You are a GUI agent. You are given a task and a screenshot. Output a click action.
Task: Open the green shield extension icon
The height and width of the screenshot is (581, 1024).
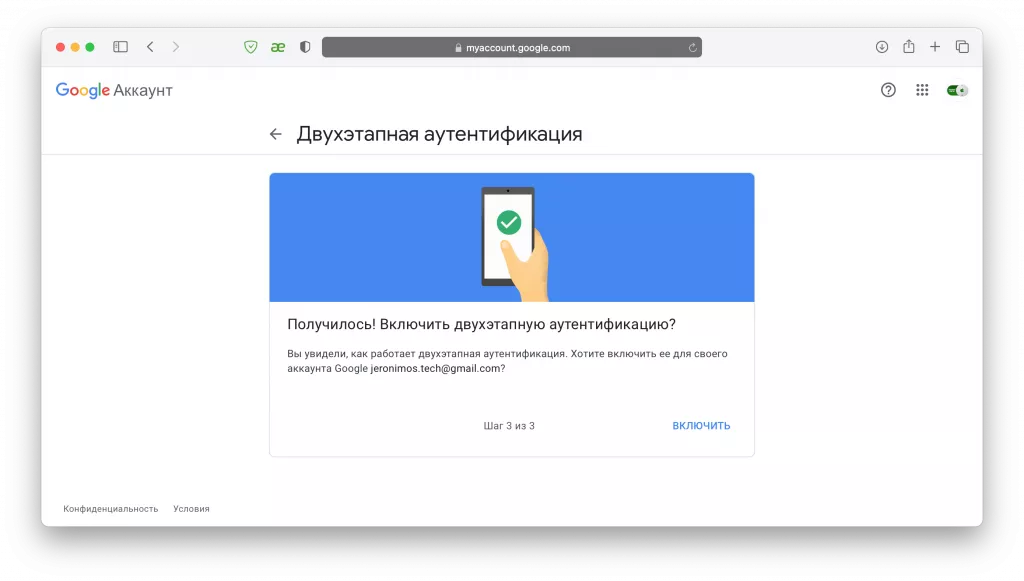[251, 47]
